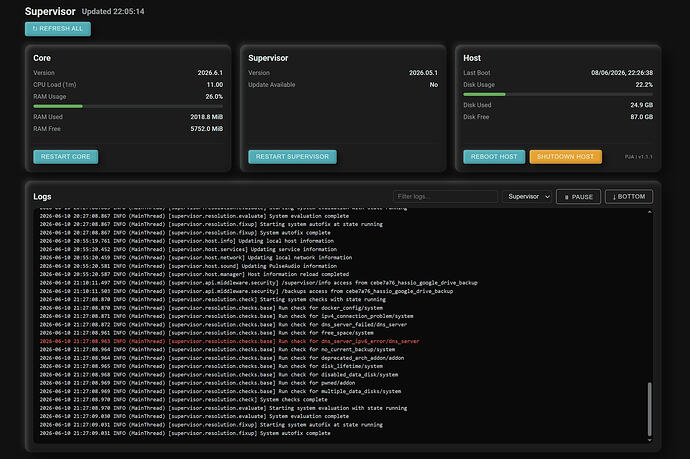Screen dimensions: 690x459
Task: Select Update Available value No
Action: [434, 84]
